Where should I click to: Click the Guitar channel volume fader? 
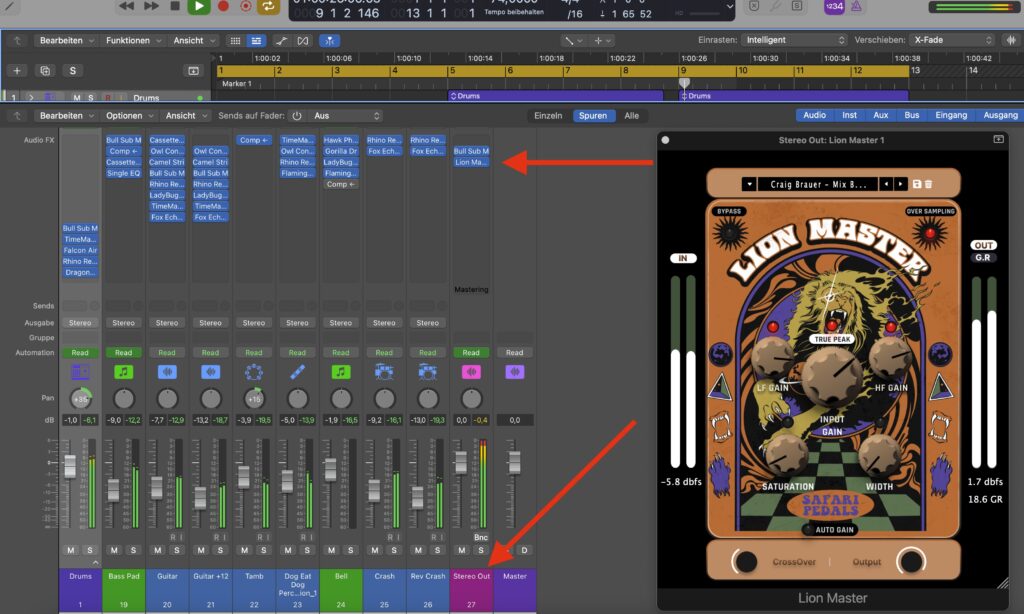157,487
